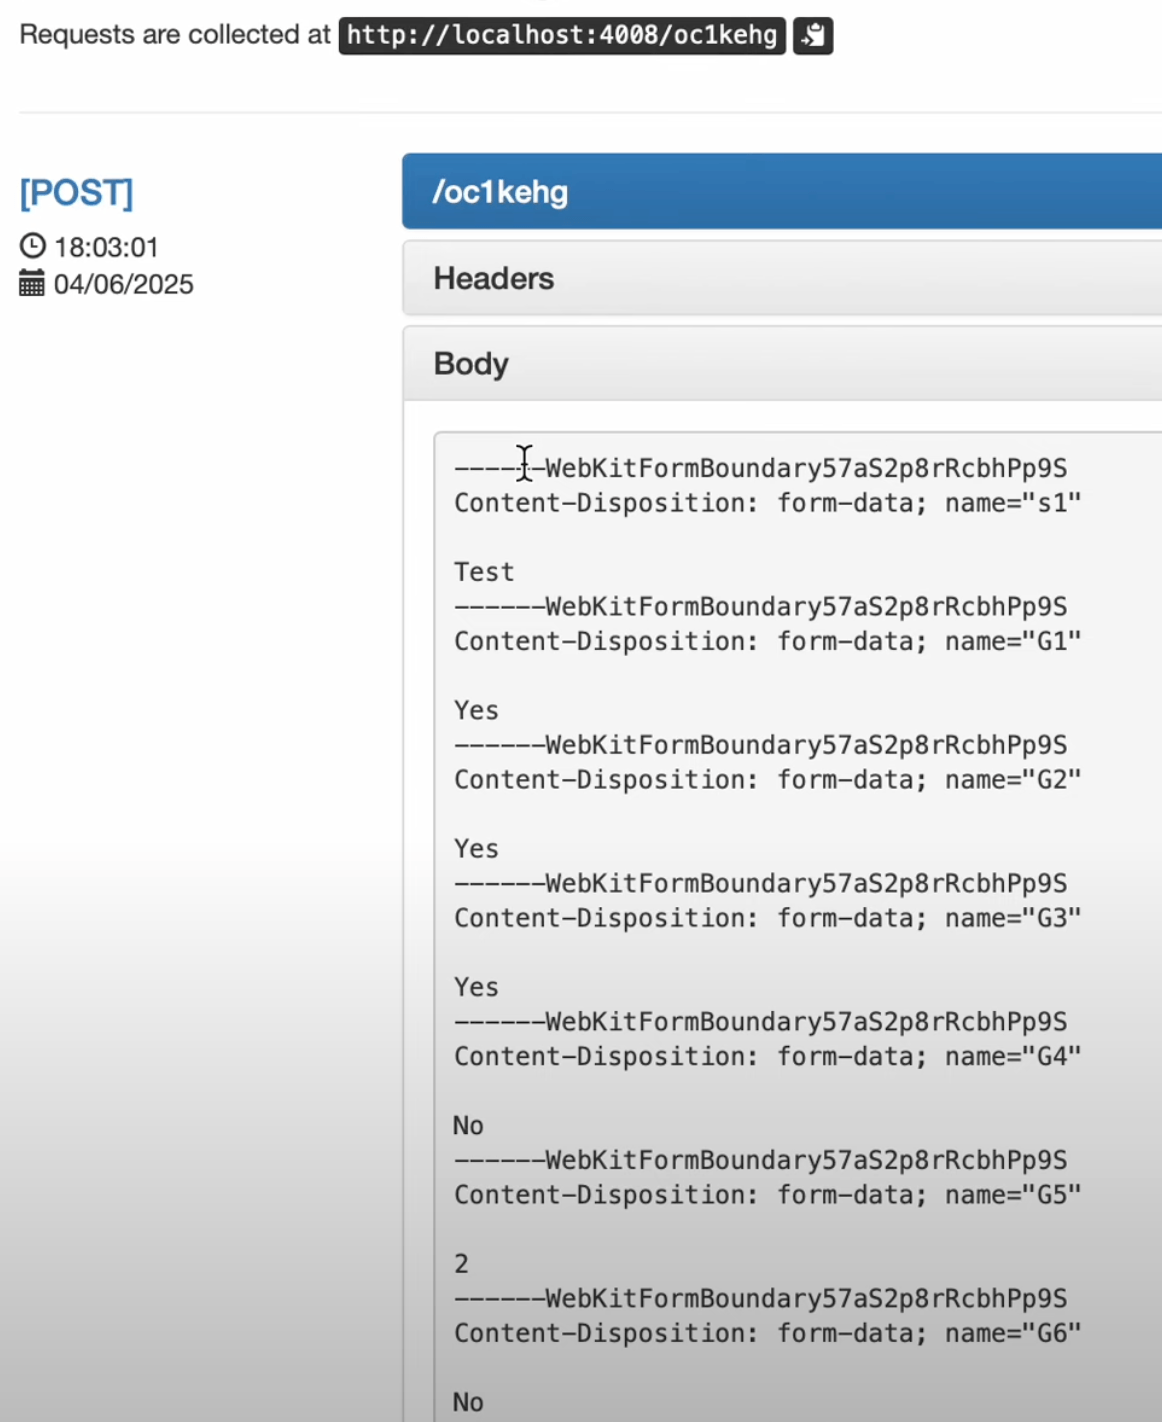Click the 04/06/2025 request date

coord(123,285)
